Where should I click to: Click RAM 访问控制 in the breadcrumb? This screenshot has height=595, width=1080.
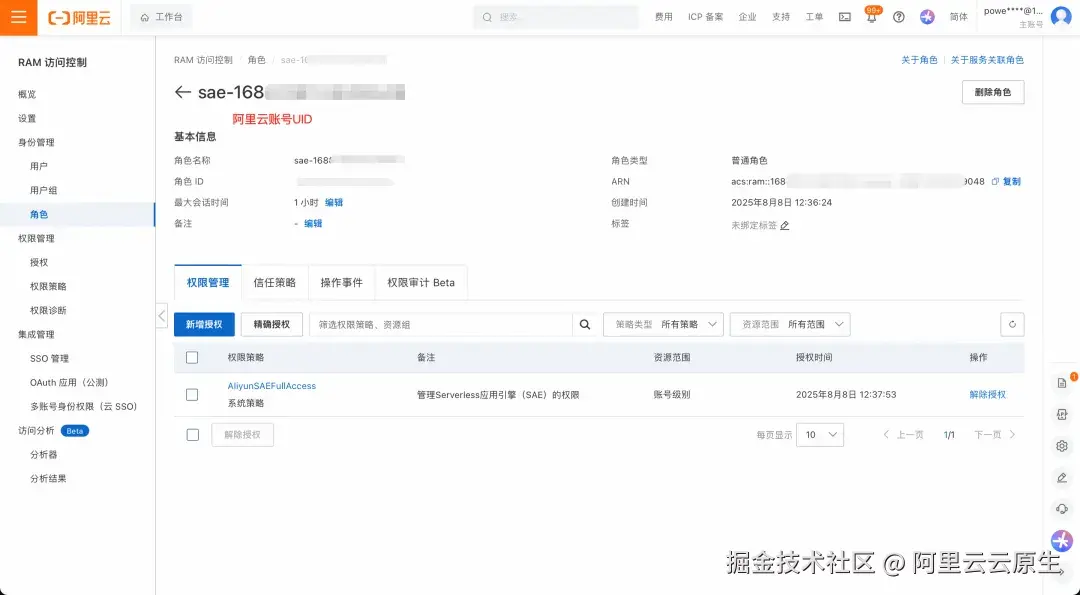coord(203,60)
